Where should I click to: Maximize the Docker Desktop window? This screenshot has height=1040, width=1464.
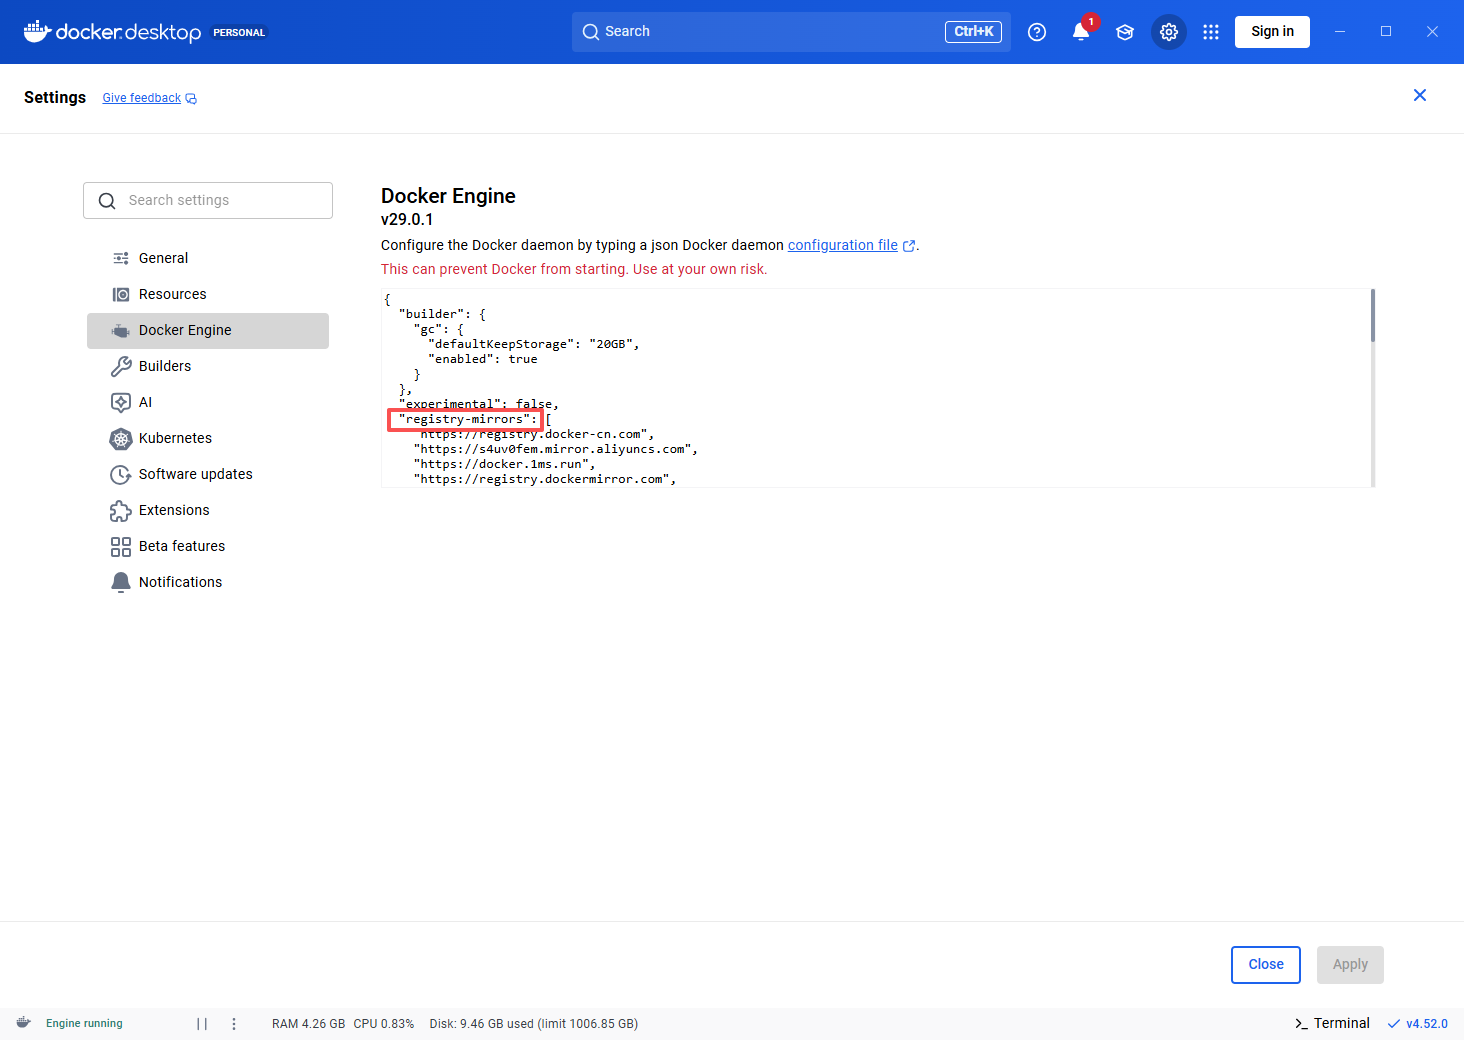[x=1386, y=32]
